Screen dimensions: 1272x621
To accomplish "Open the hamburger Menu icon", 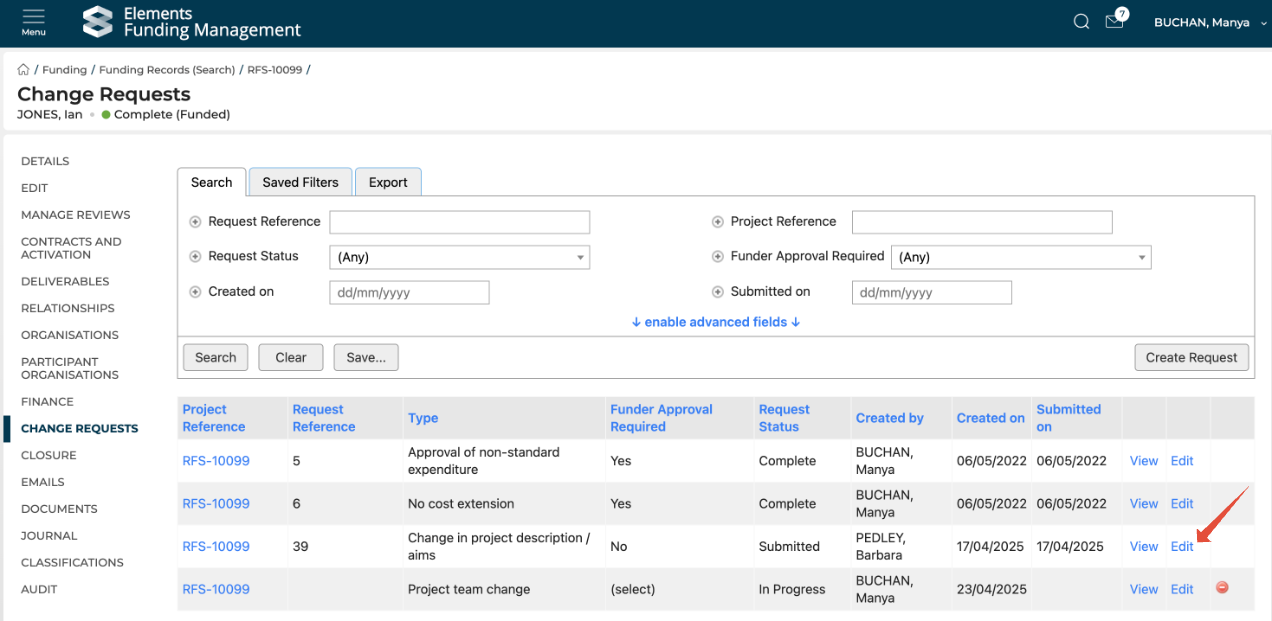I will (33, 22).
